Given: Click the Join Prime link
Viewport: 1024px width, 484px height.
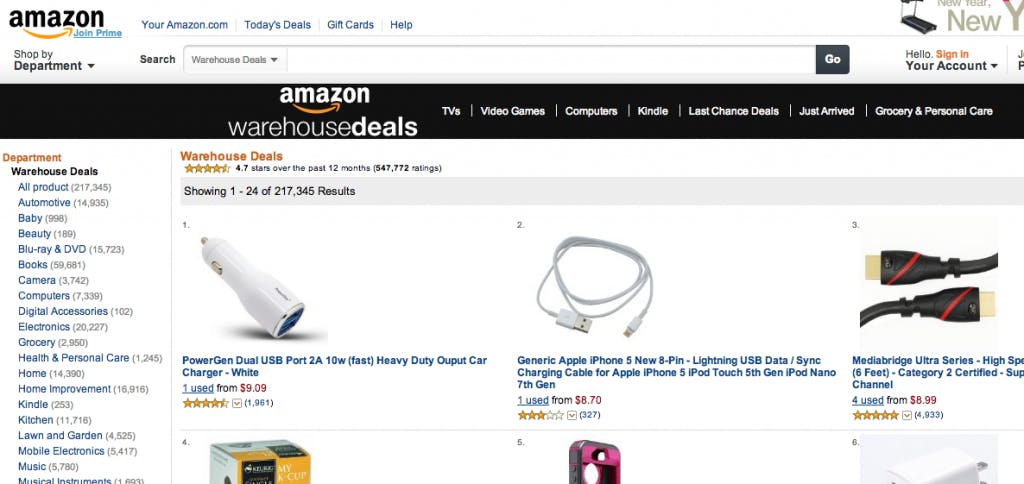Looking at the screenshot, I should point(98,33).
